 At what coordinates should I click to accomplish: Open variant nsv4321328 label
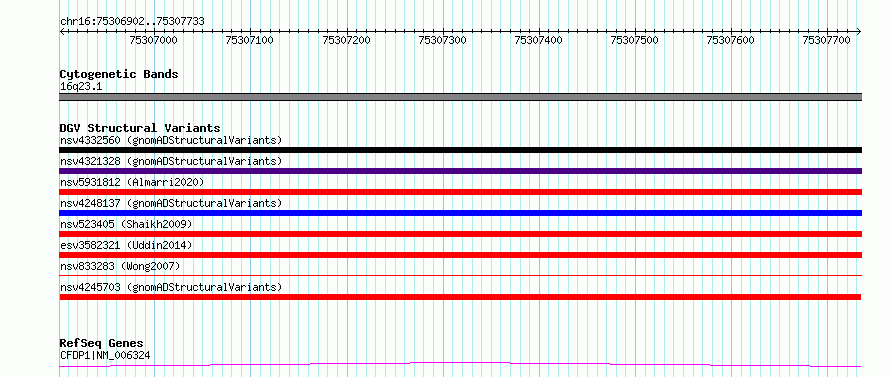[171, 161]
